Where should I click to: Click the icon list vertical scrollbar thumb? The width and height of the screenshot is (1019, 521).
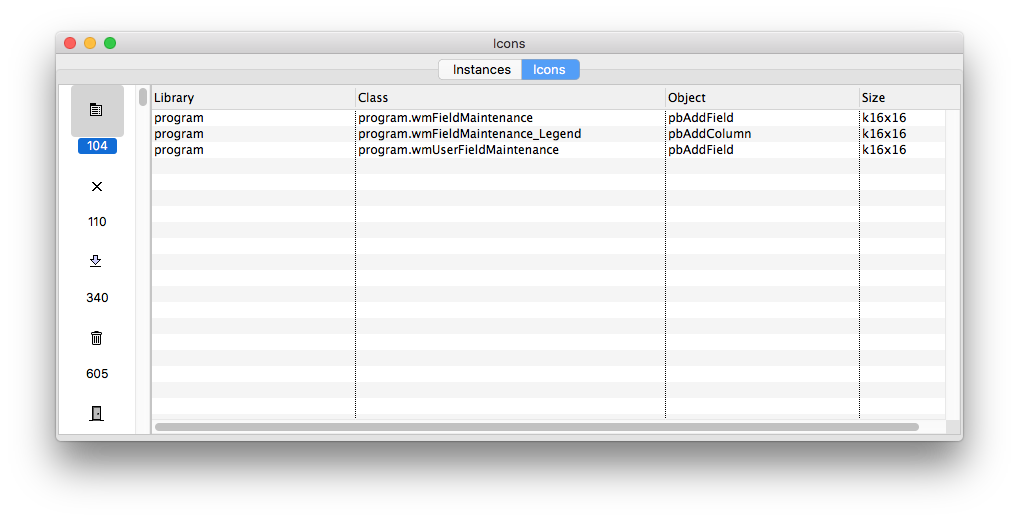143,97
